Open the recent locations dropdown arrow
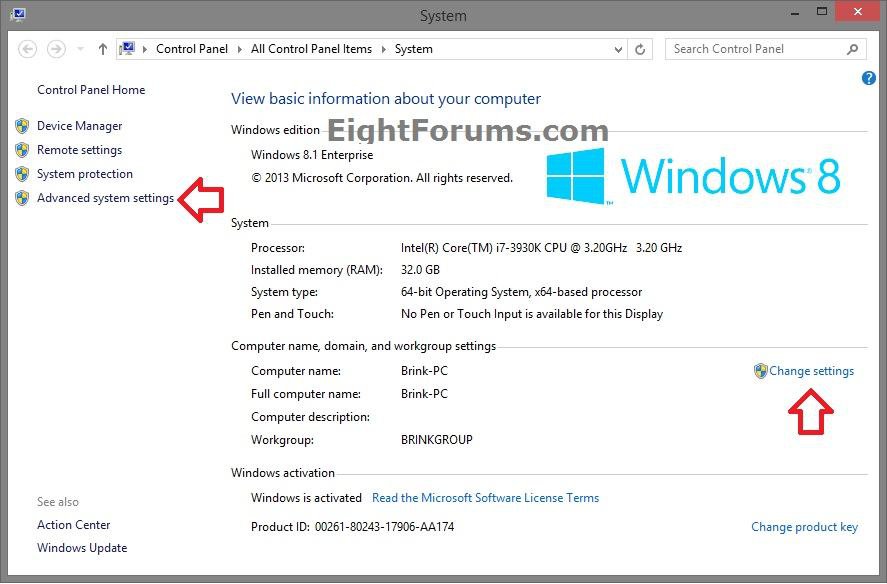 click(x=80, y=49)
